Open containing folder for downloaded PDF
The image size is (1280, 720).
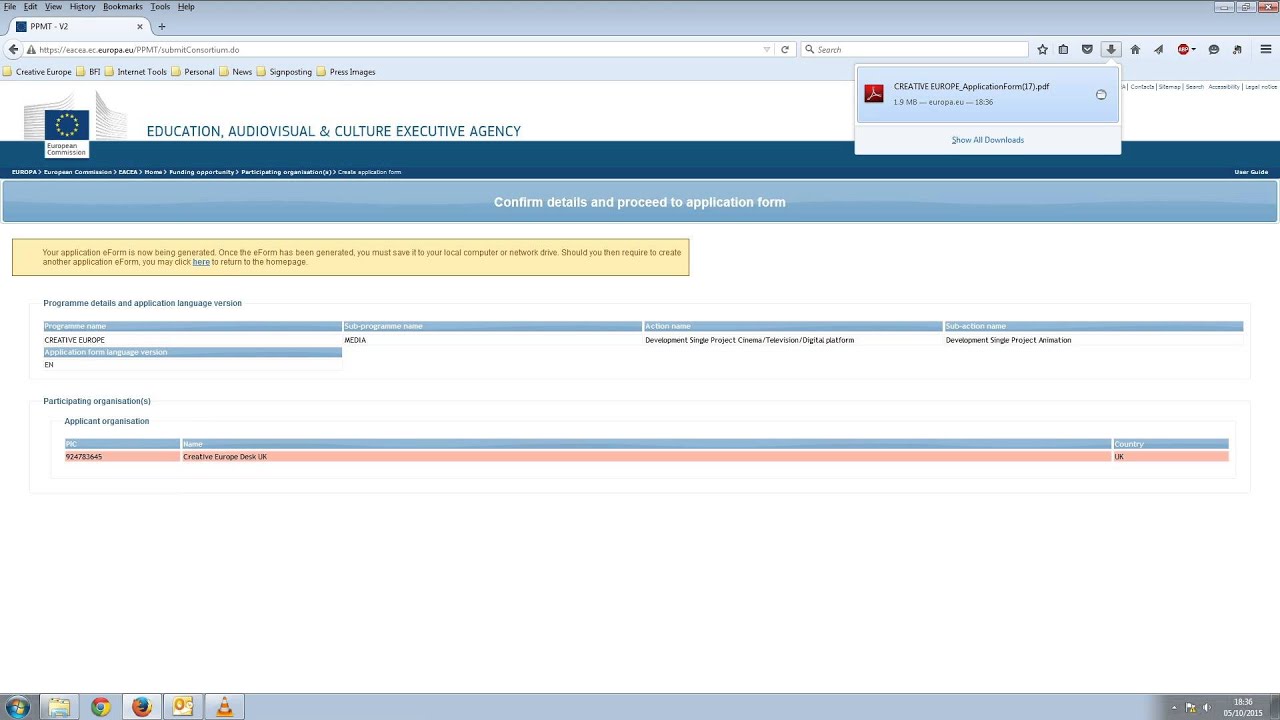point(1101,95)
